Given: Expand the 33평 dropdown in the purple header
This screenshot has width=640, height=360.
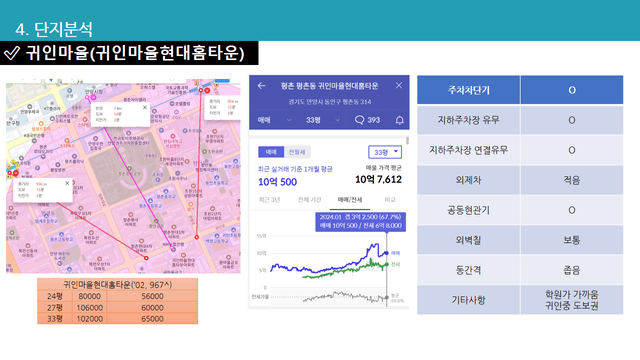Looking at the screenshot, I should pos(322,120).
